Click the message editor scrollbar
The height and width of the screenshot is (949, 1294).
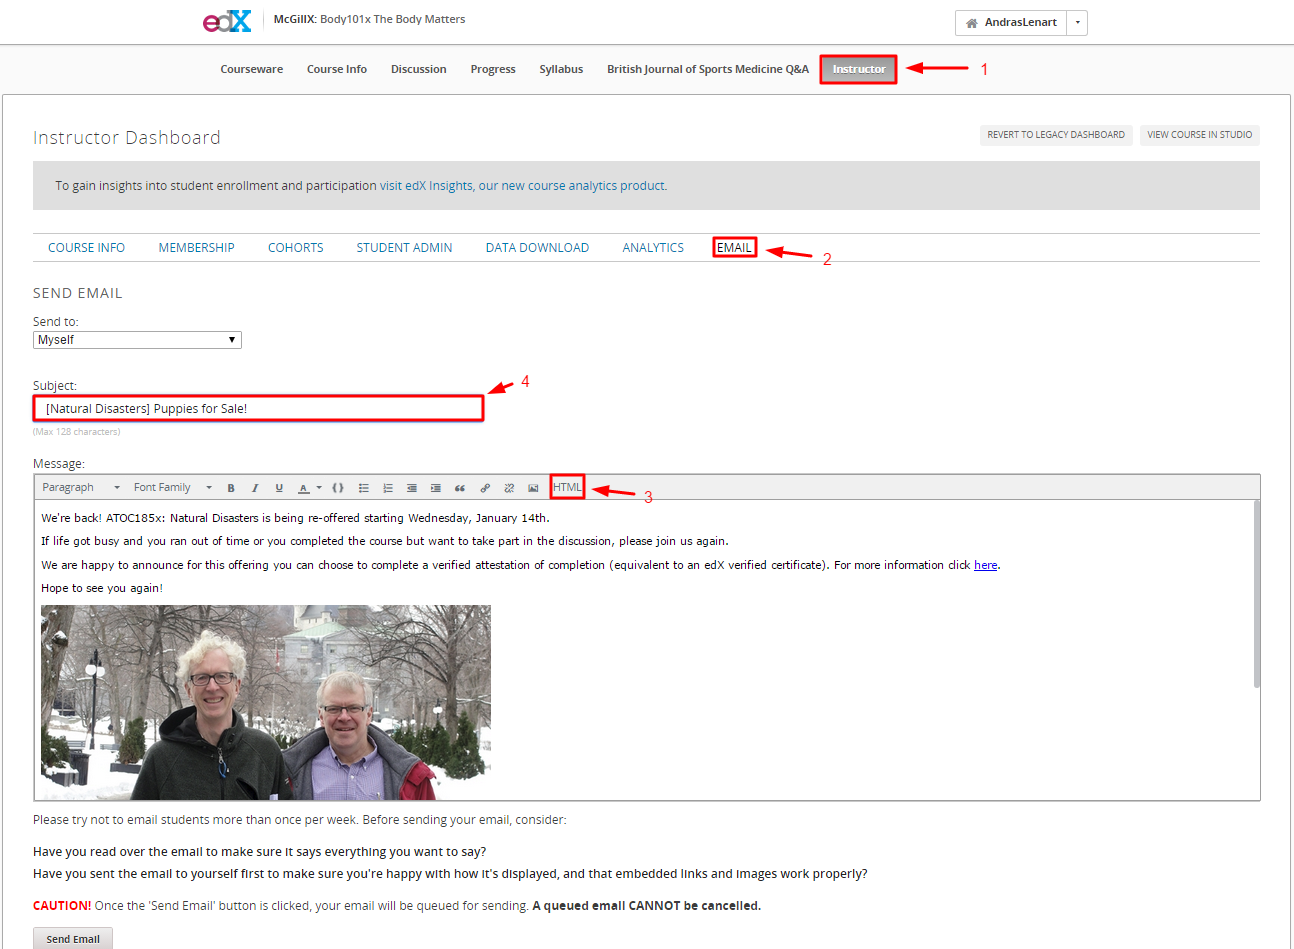tap(1256, 595)
